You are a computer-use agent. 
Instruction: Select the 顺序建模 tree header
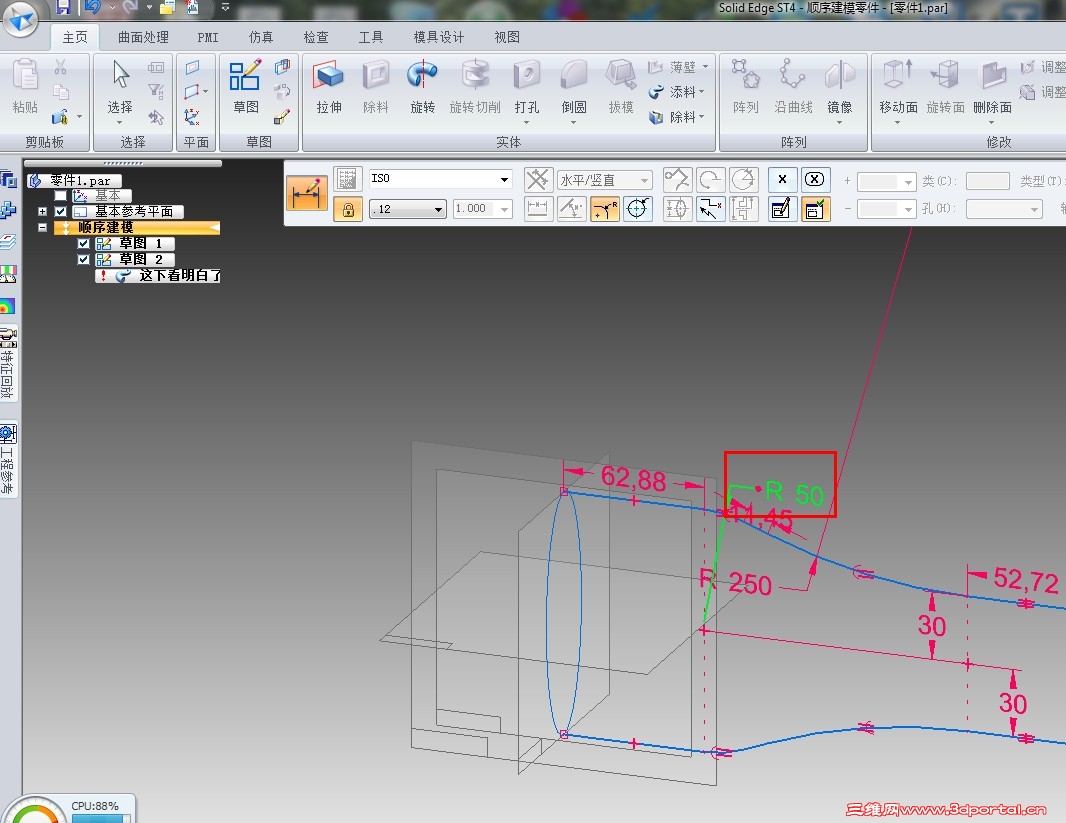[x=136, y=228]
